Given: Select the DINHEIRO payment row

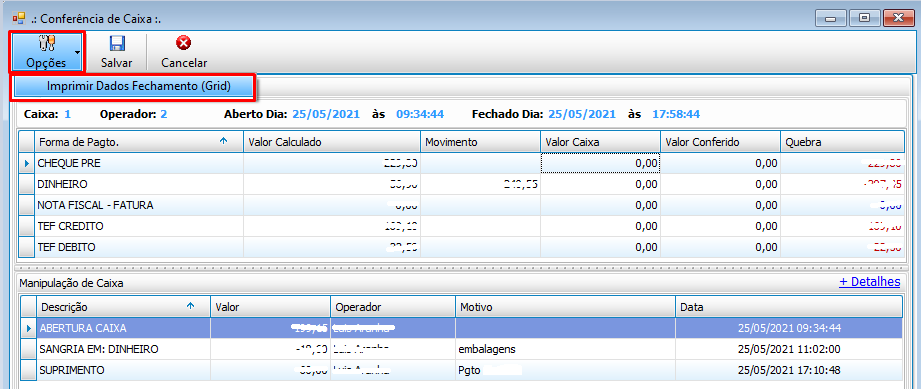Looking at the screenshot, I should point(461,184).
